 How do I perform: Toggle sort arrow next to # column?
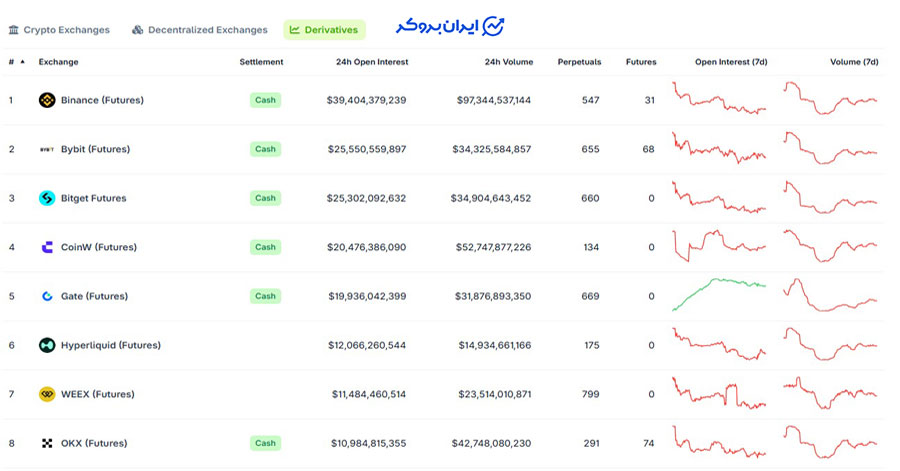pos(22,62)
